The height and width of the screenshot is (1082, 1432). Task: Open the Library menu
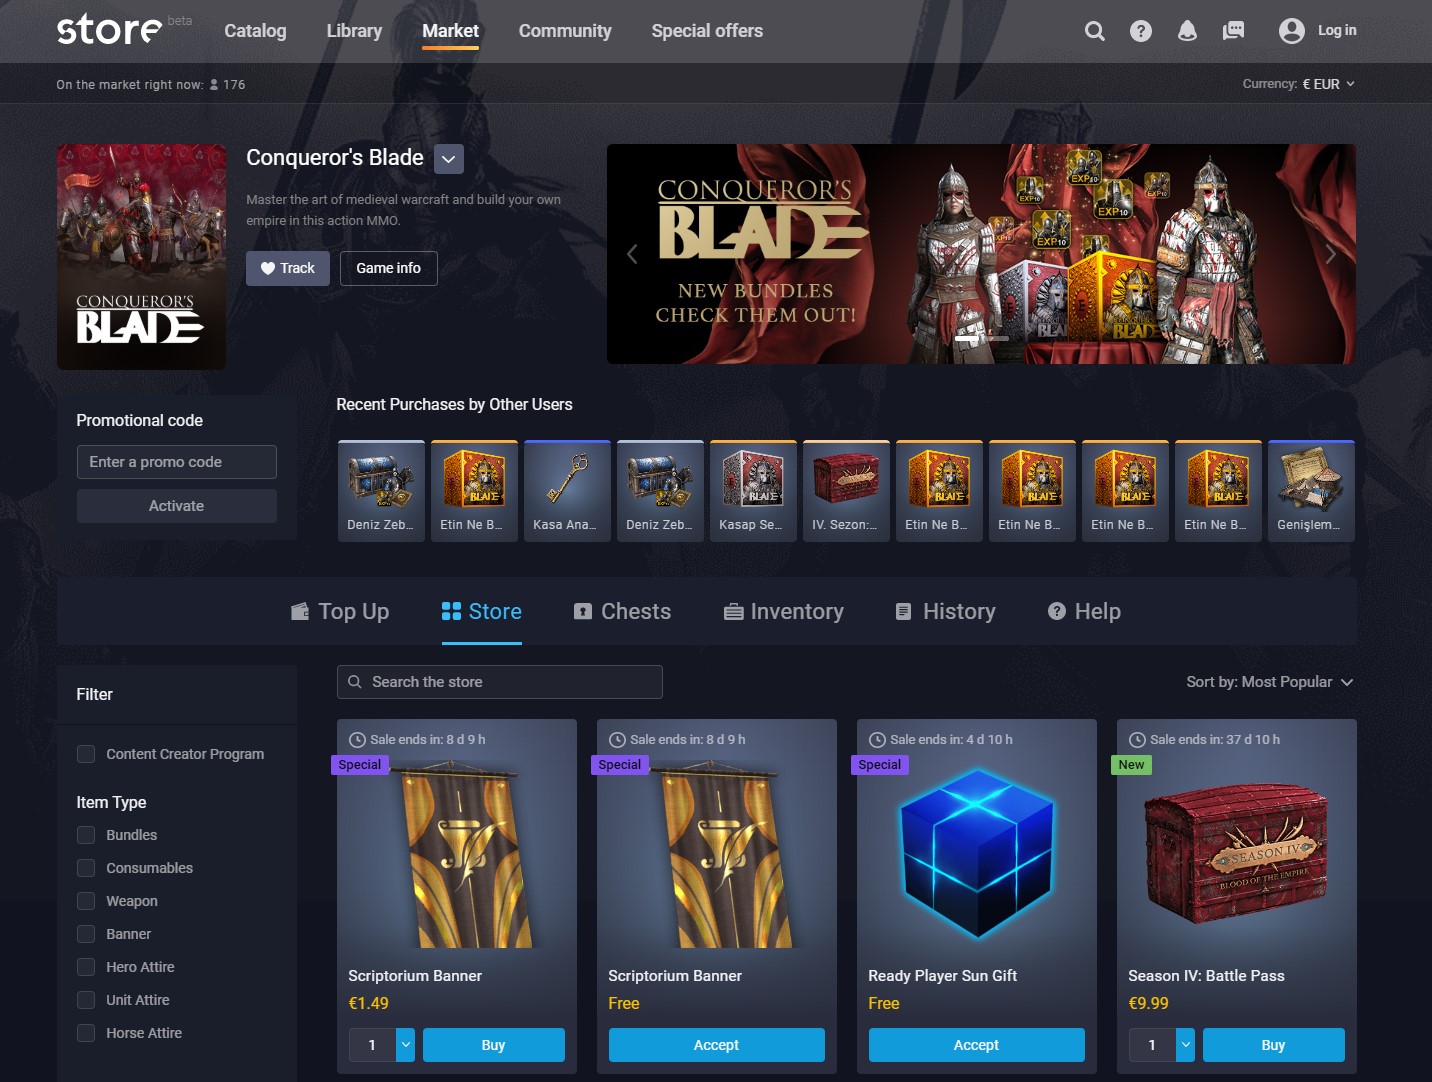click(x=354, y=31)
